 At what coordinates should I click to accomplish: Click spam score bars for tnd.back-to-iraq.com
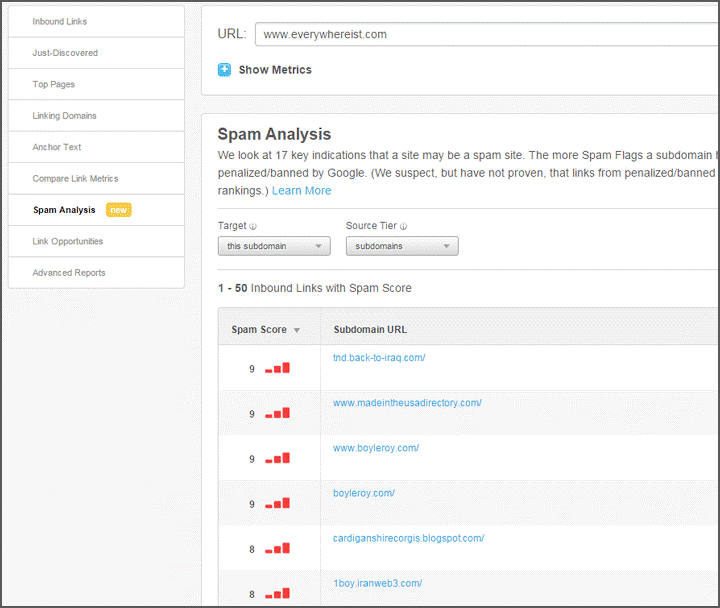[277, 368]
